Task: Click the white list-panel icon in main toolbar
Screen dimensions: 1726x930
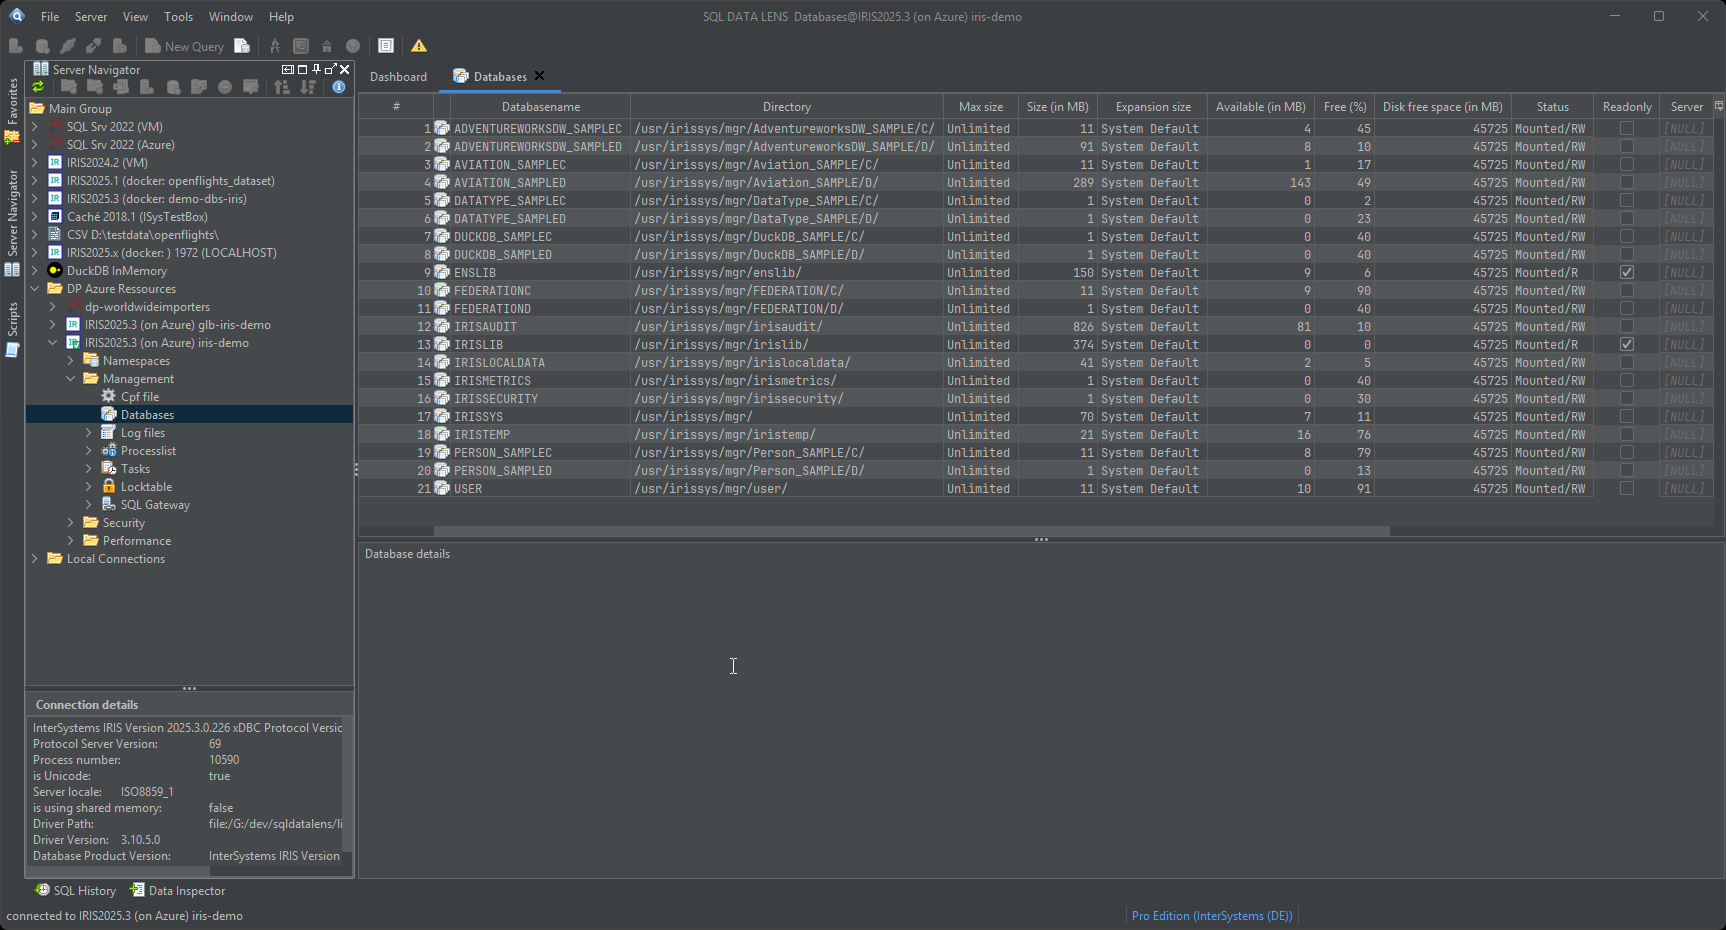Action: tap(386, 46)
